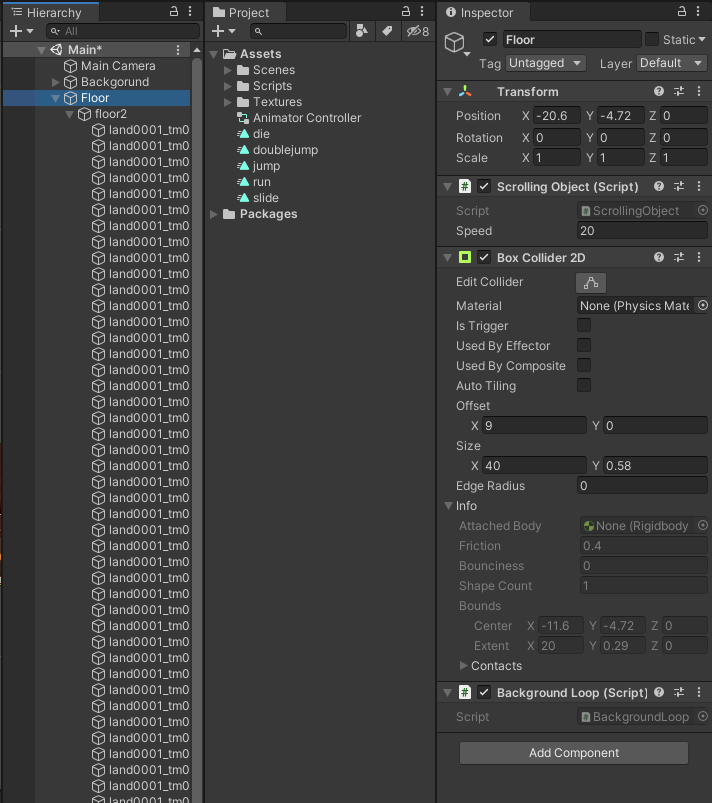The height and width of the screenshot is (803, 712).
Task: Disable Background Loop script checkbox
Action: pos(484,692)
